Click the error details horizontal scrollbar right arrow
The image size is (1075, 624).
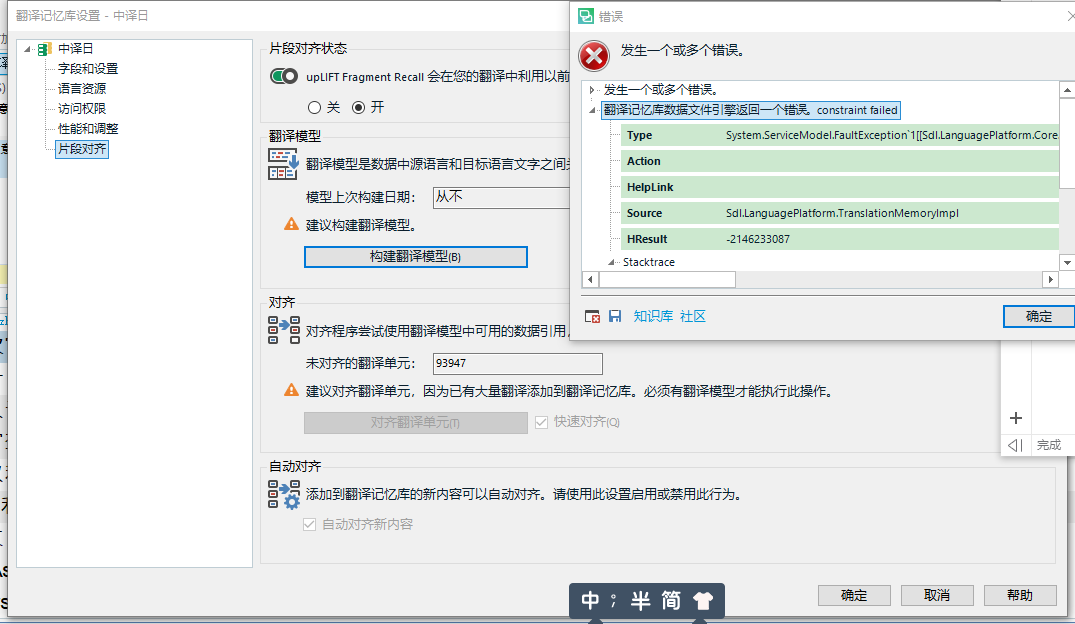coord(1049,280)
